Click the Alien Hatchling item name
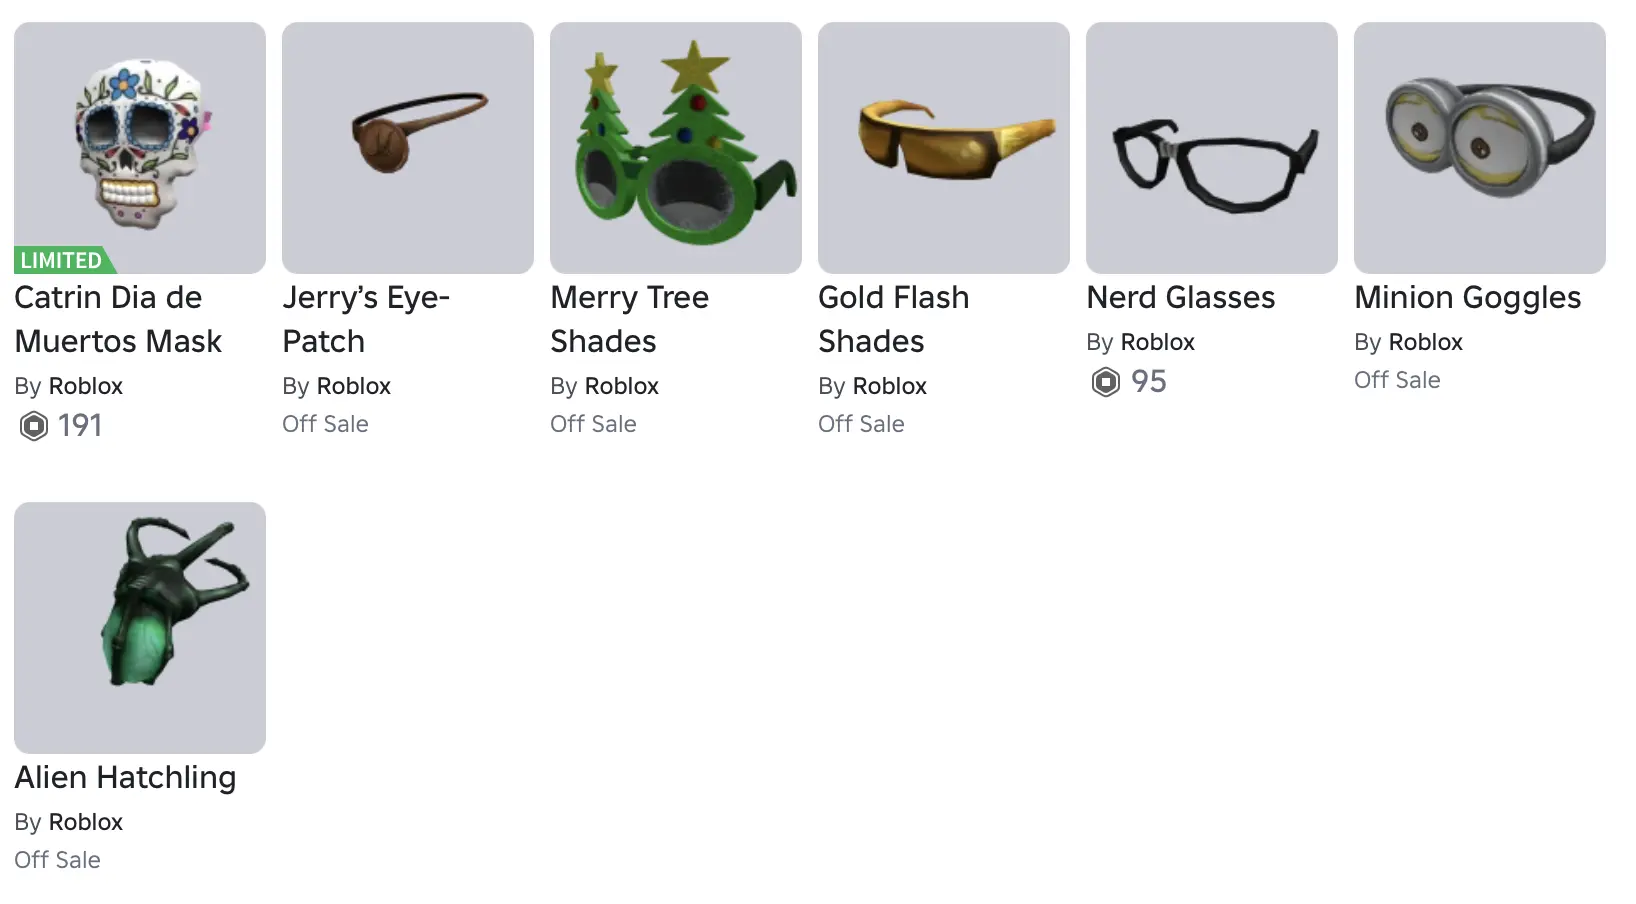The image size is (1636, 904). [x=125, y=778]
